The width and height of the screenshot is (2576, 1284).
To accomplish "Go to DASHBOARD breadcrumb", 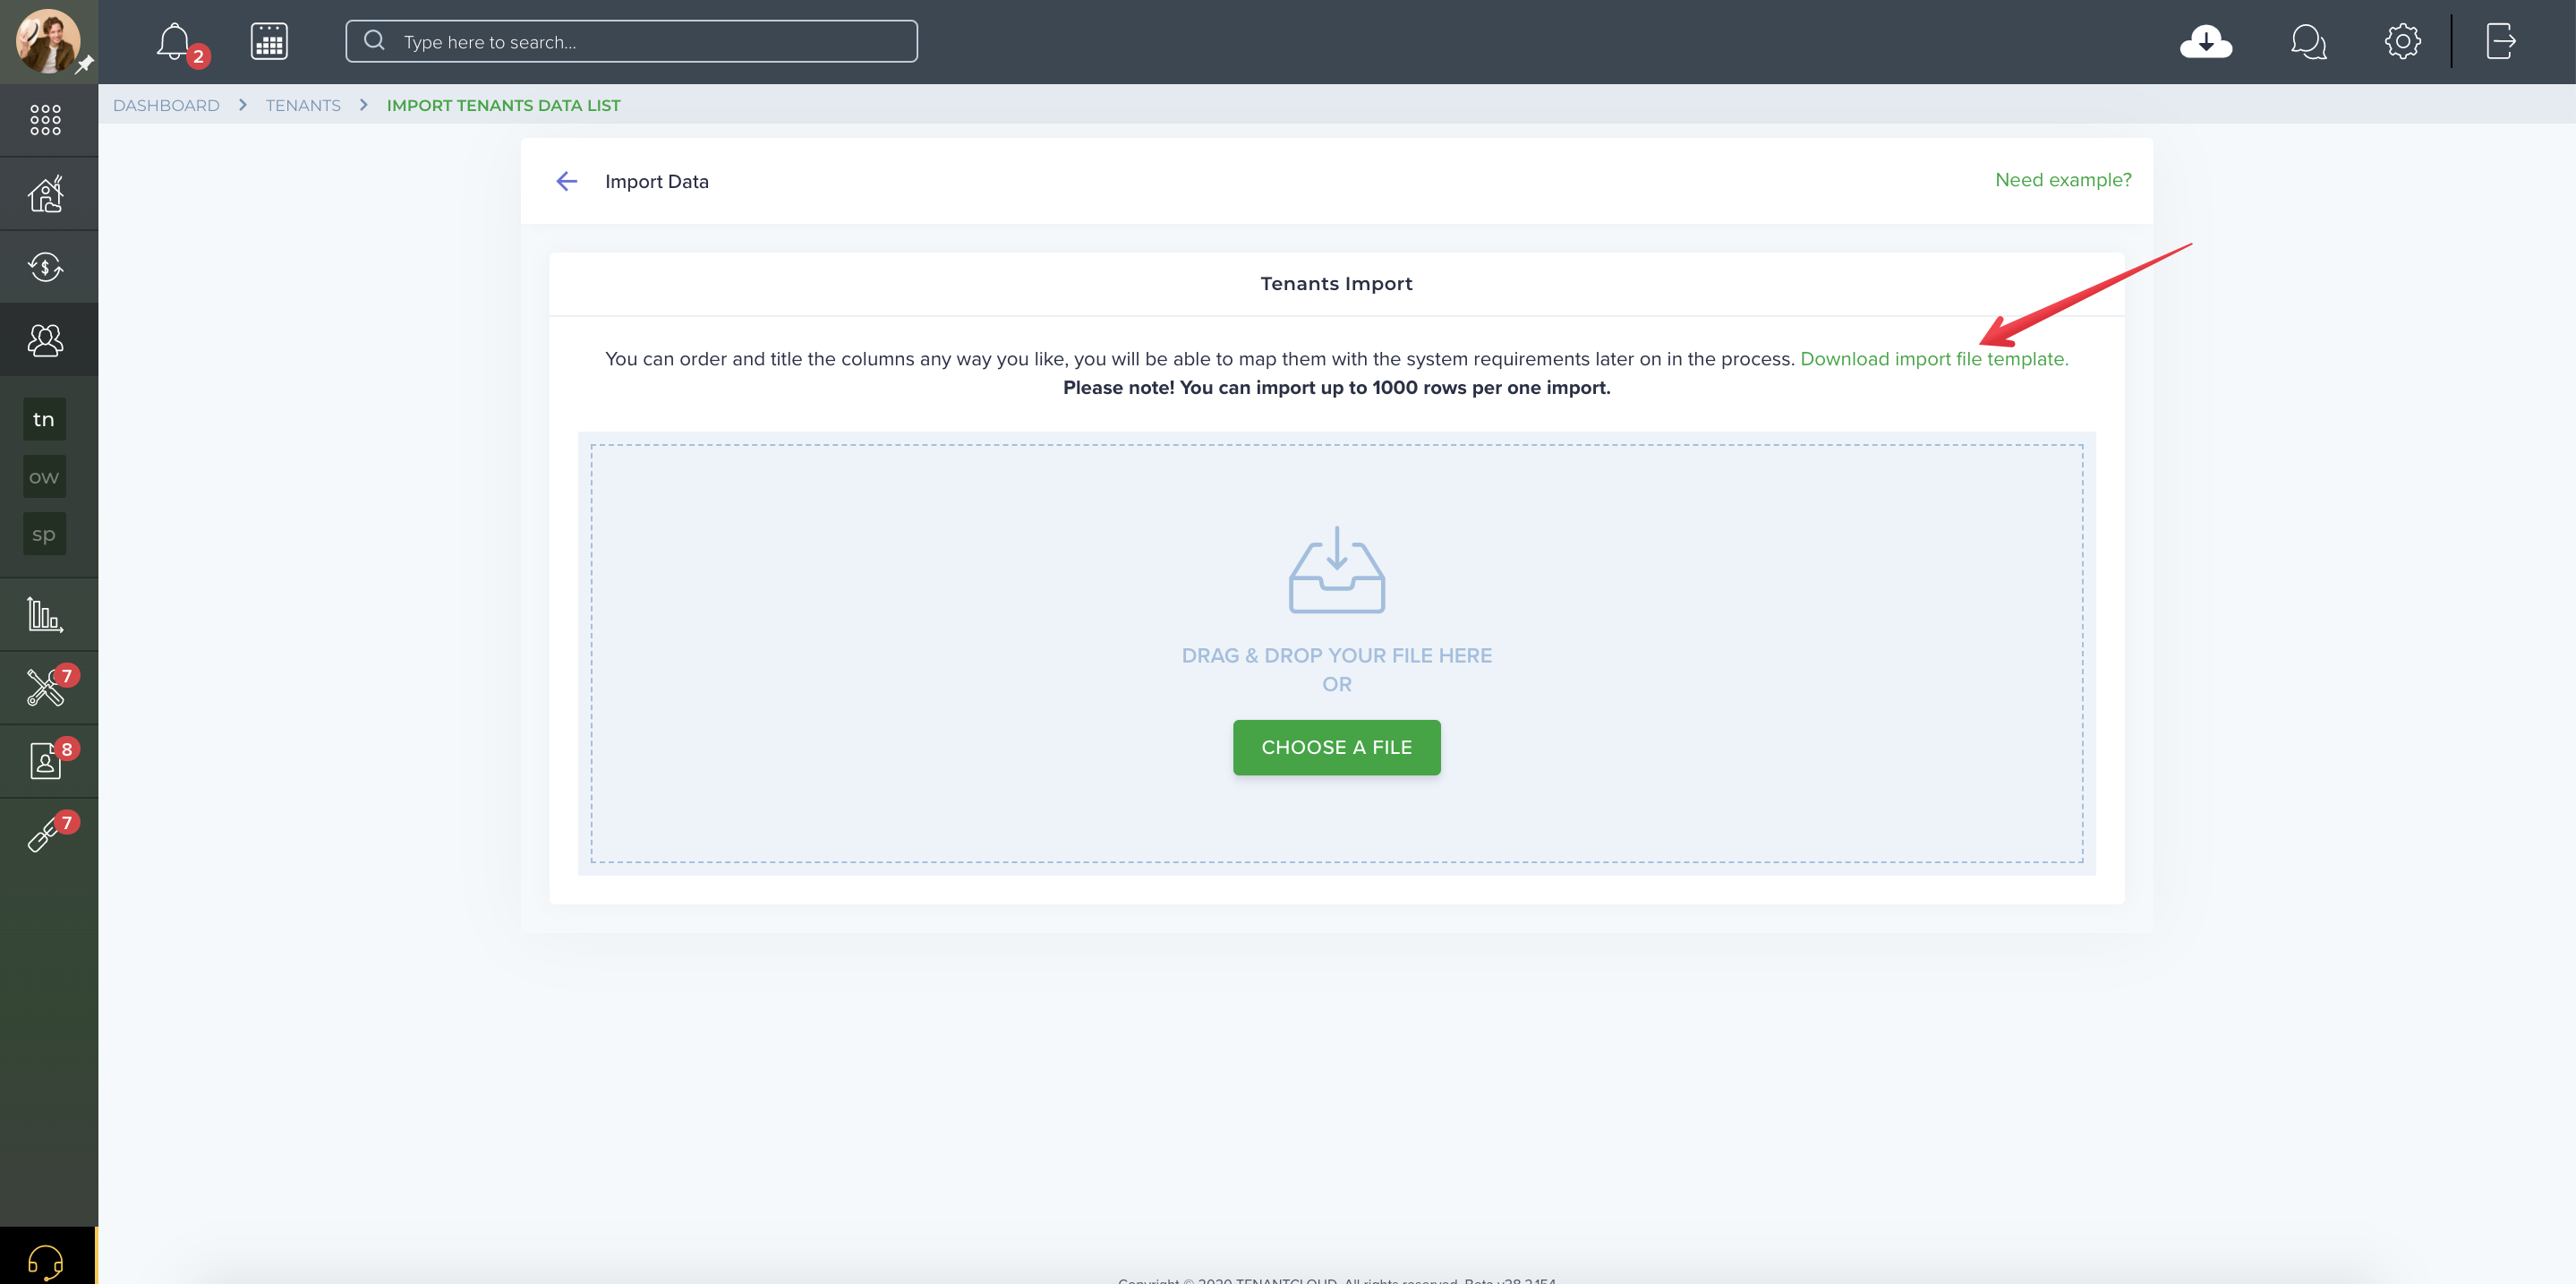I will [x=166, y=105].
